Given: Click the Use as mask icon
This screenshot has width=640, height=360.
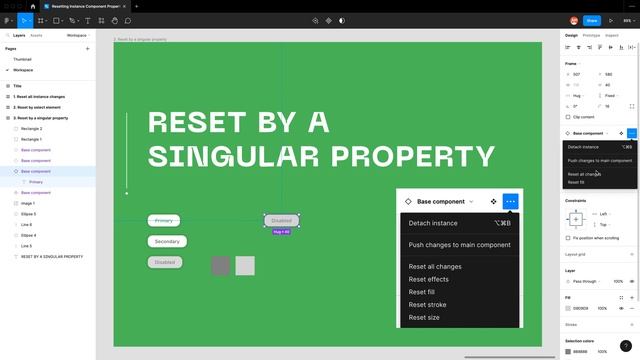Looking at the screenshot, I should tap(342, 20).
